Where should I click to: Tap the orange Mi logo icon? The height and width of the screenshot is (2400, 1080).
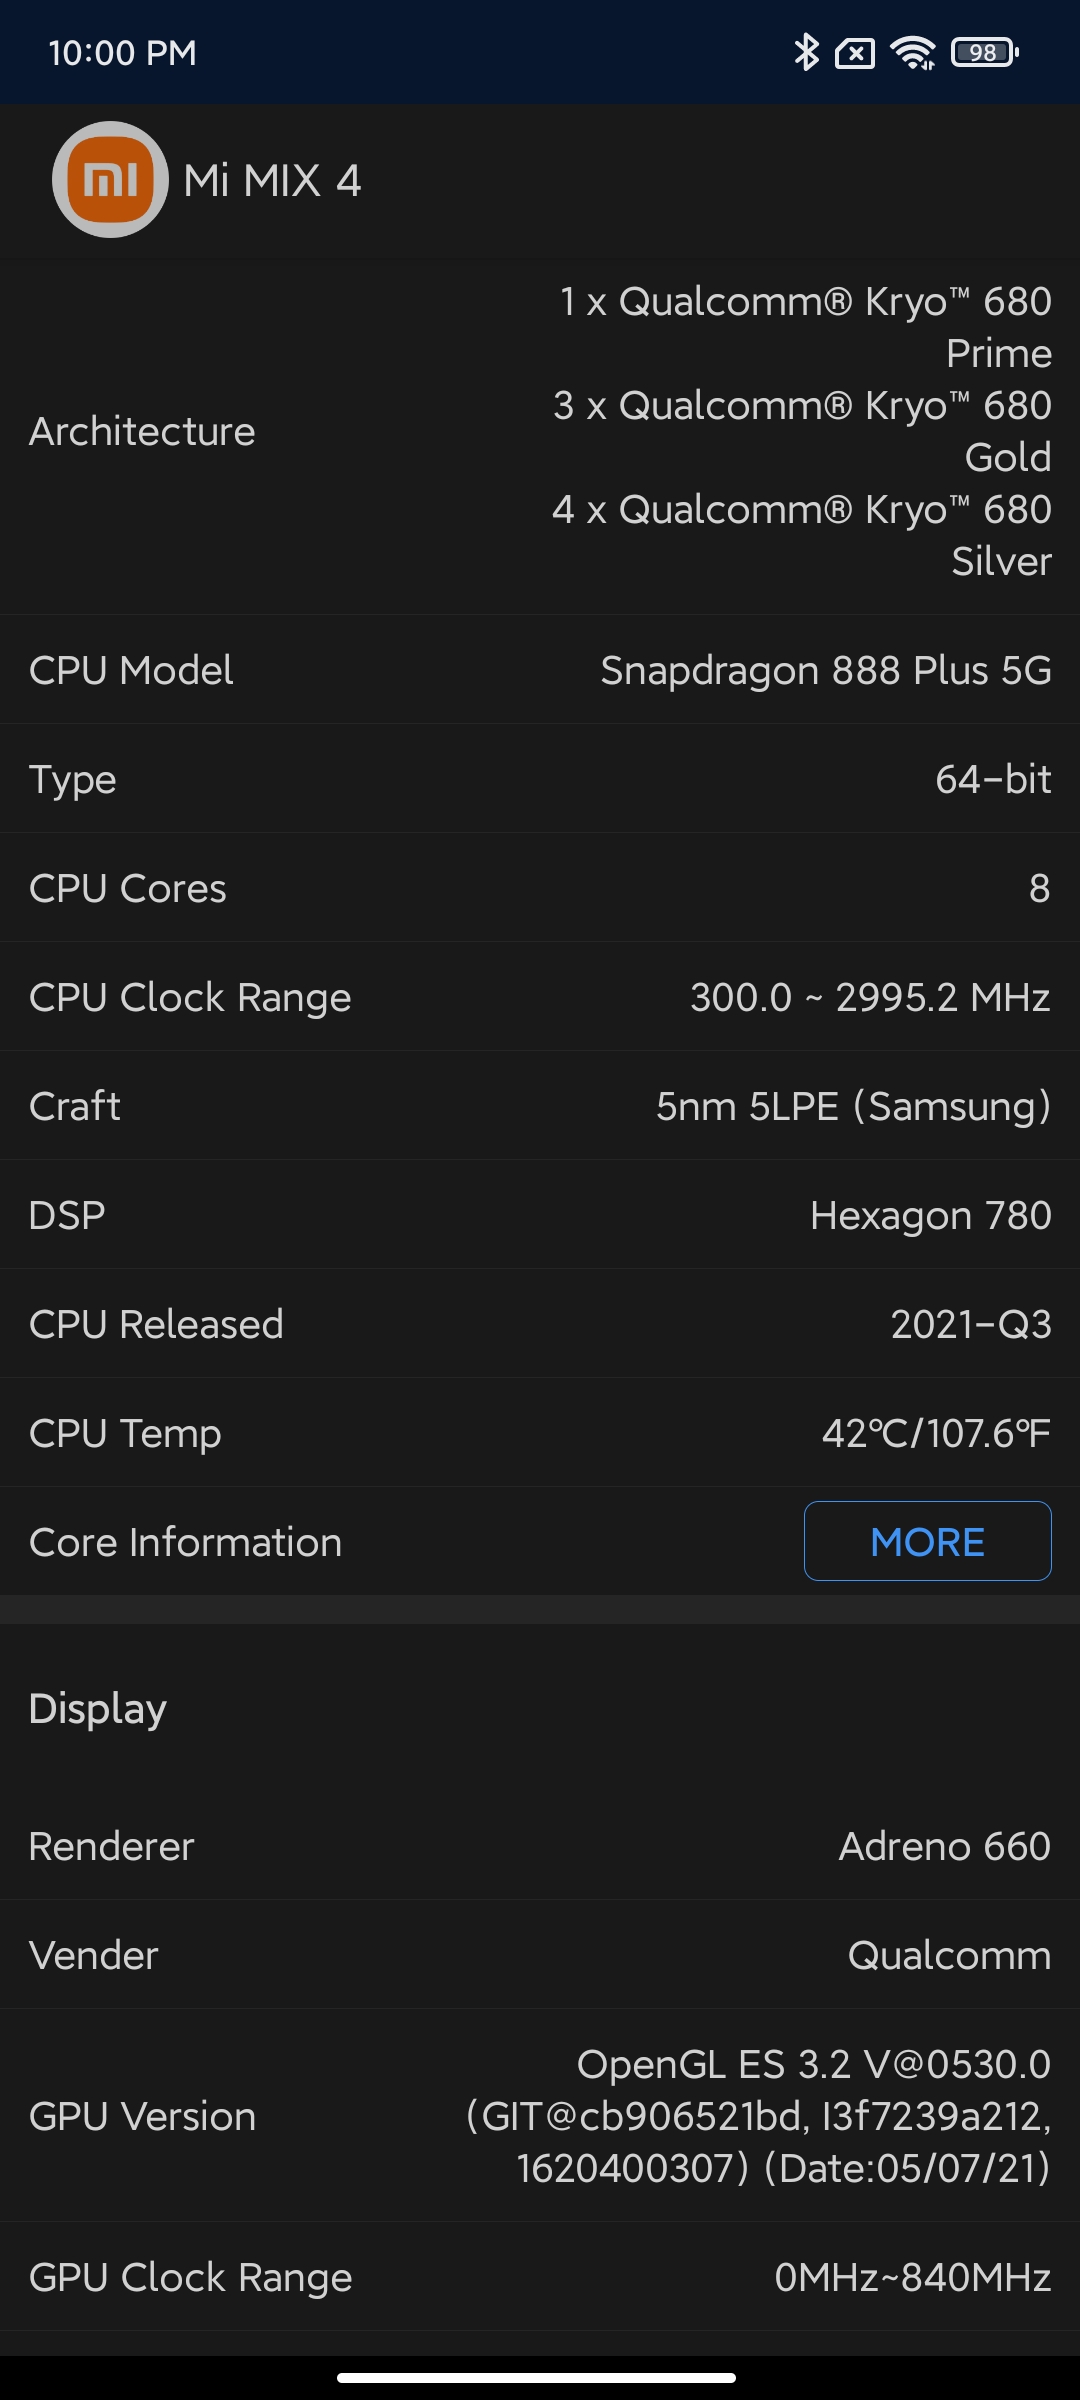(x=110, y=180)
